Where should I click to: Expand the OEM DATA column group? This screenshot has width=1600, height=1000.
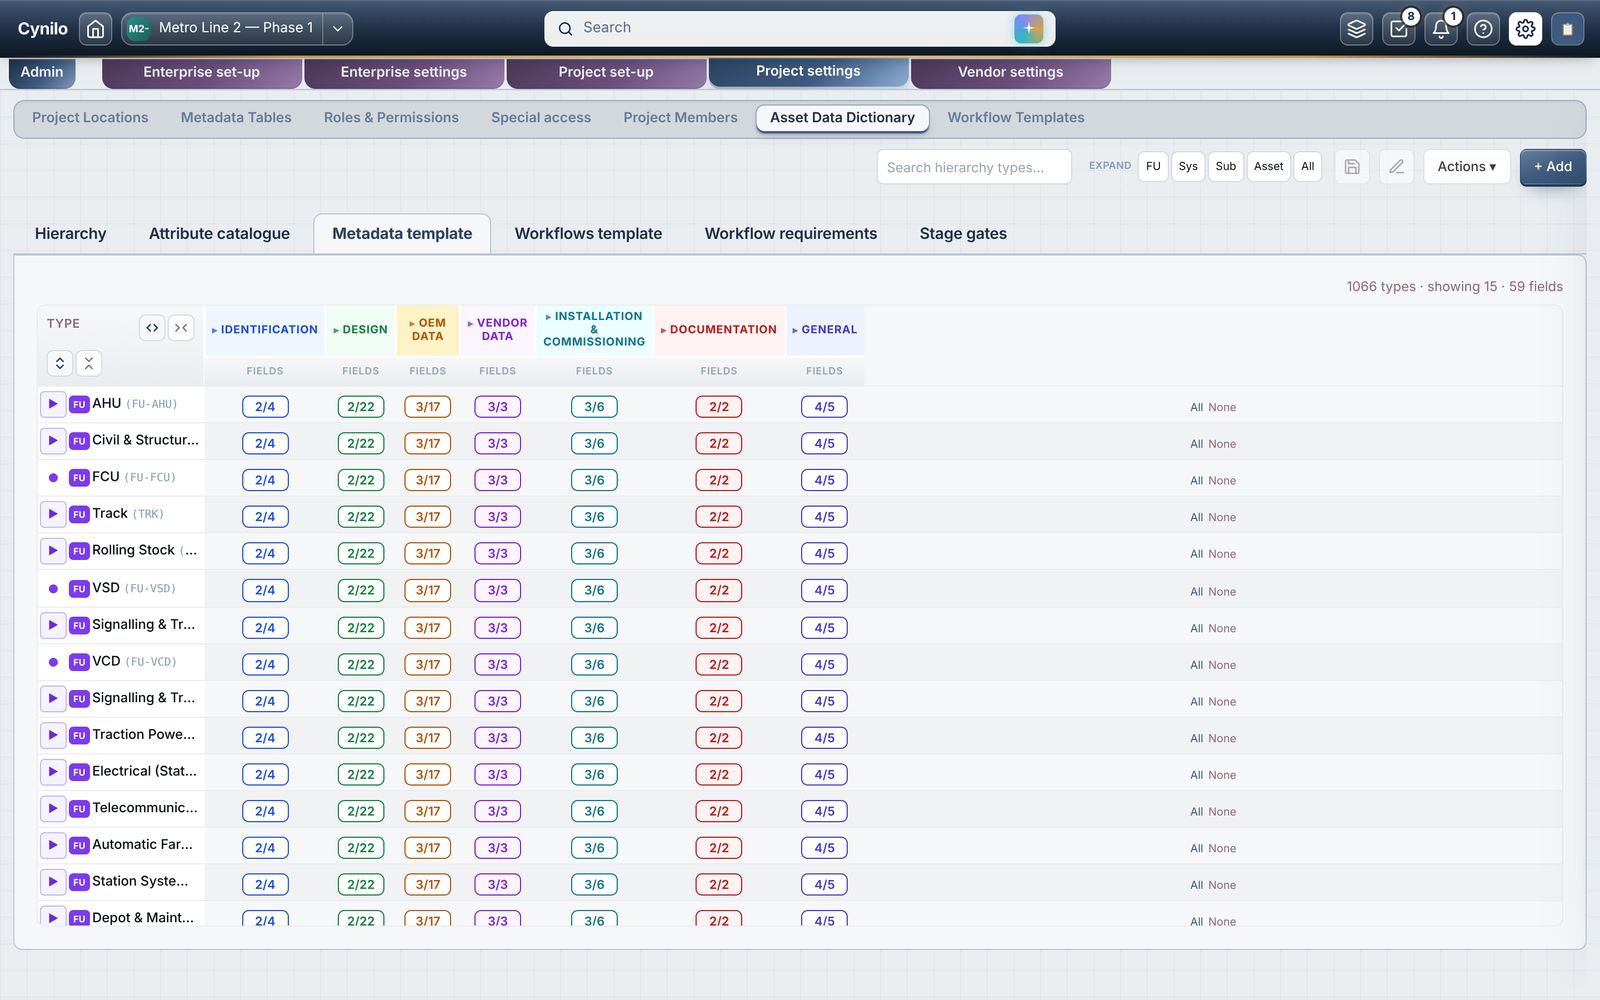[428, 330]
